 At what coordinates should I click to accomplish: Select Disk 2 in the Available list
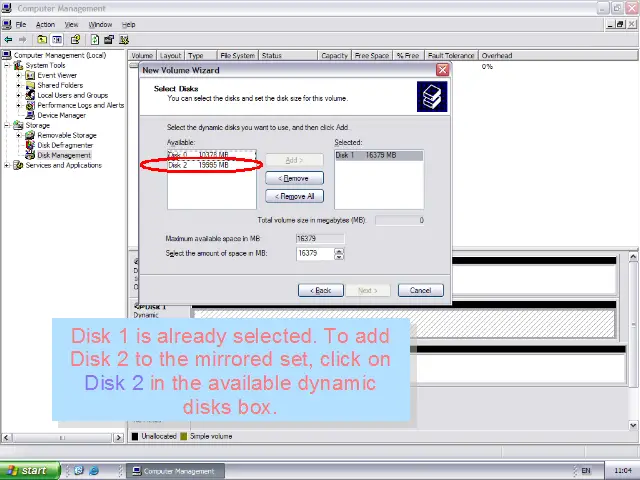coord(211,165)
